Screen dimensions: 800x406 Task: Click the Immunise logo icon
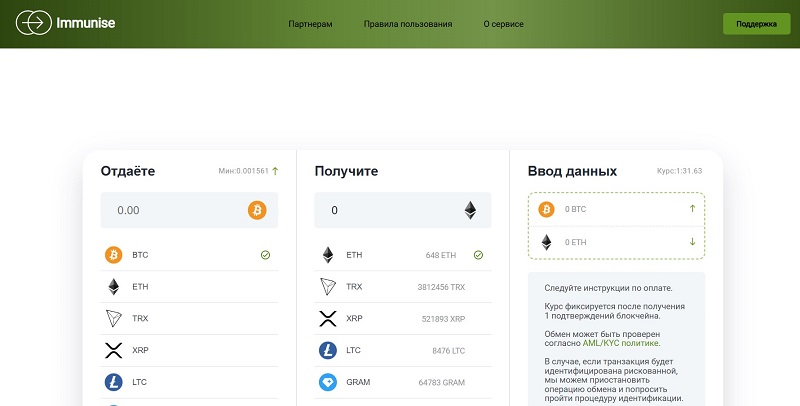[x=34, y=23]
